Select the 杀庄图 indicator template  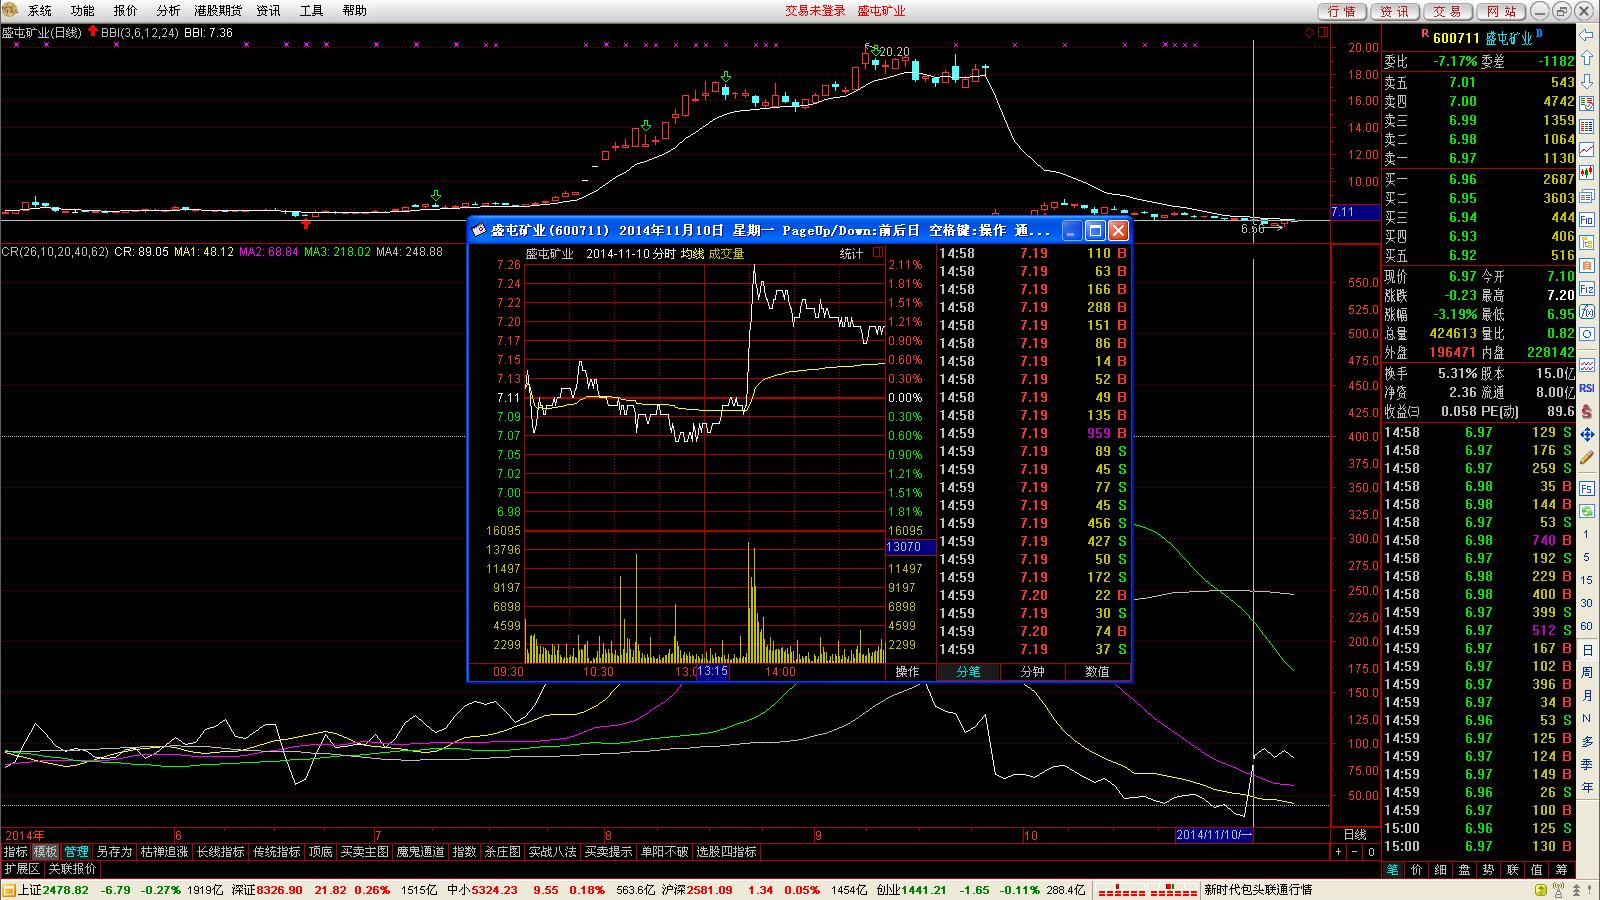tap(503, 852)
